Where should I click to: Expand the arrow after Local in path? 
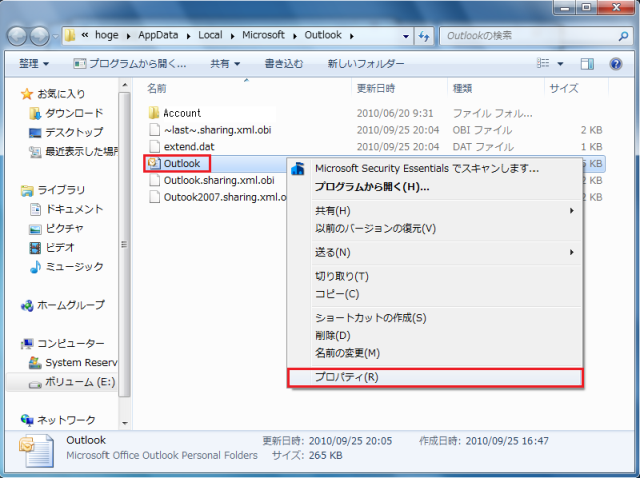pos(232,36)
